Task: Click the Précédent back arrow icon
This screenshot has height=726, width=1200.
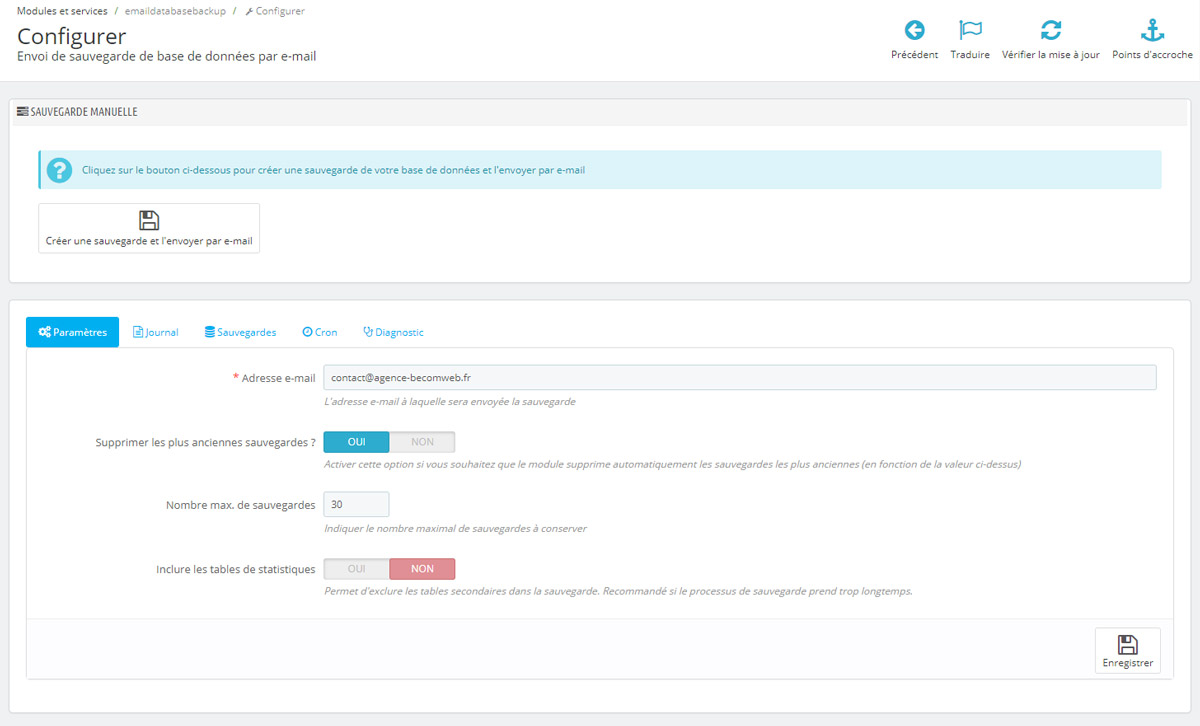Action: (914, 31)
